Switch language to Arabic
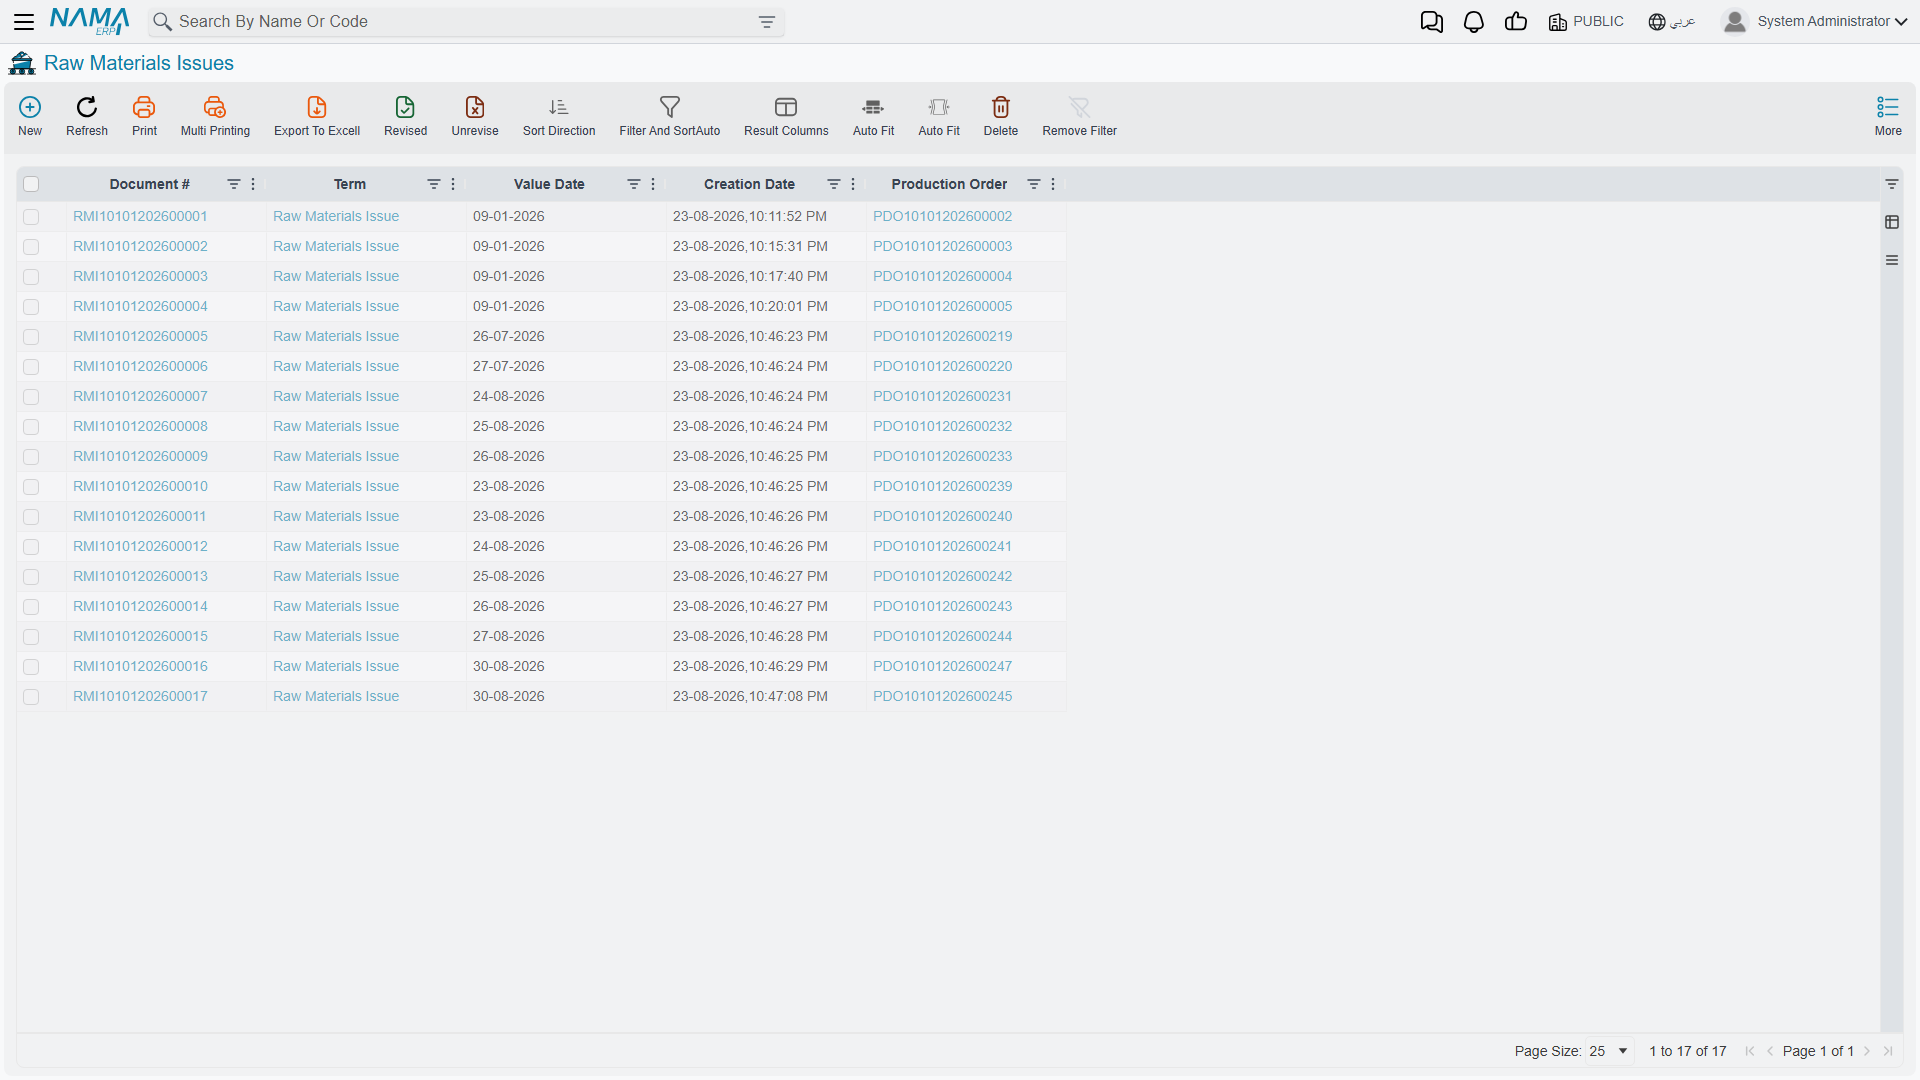 1672,22
